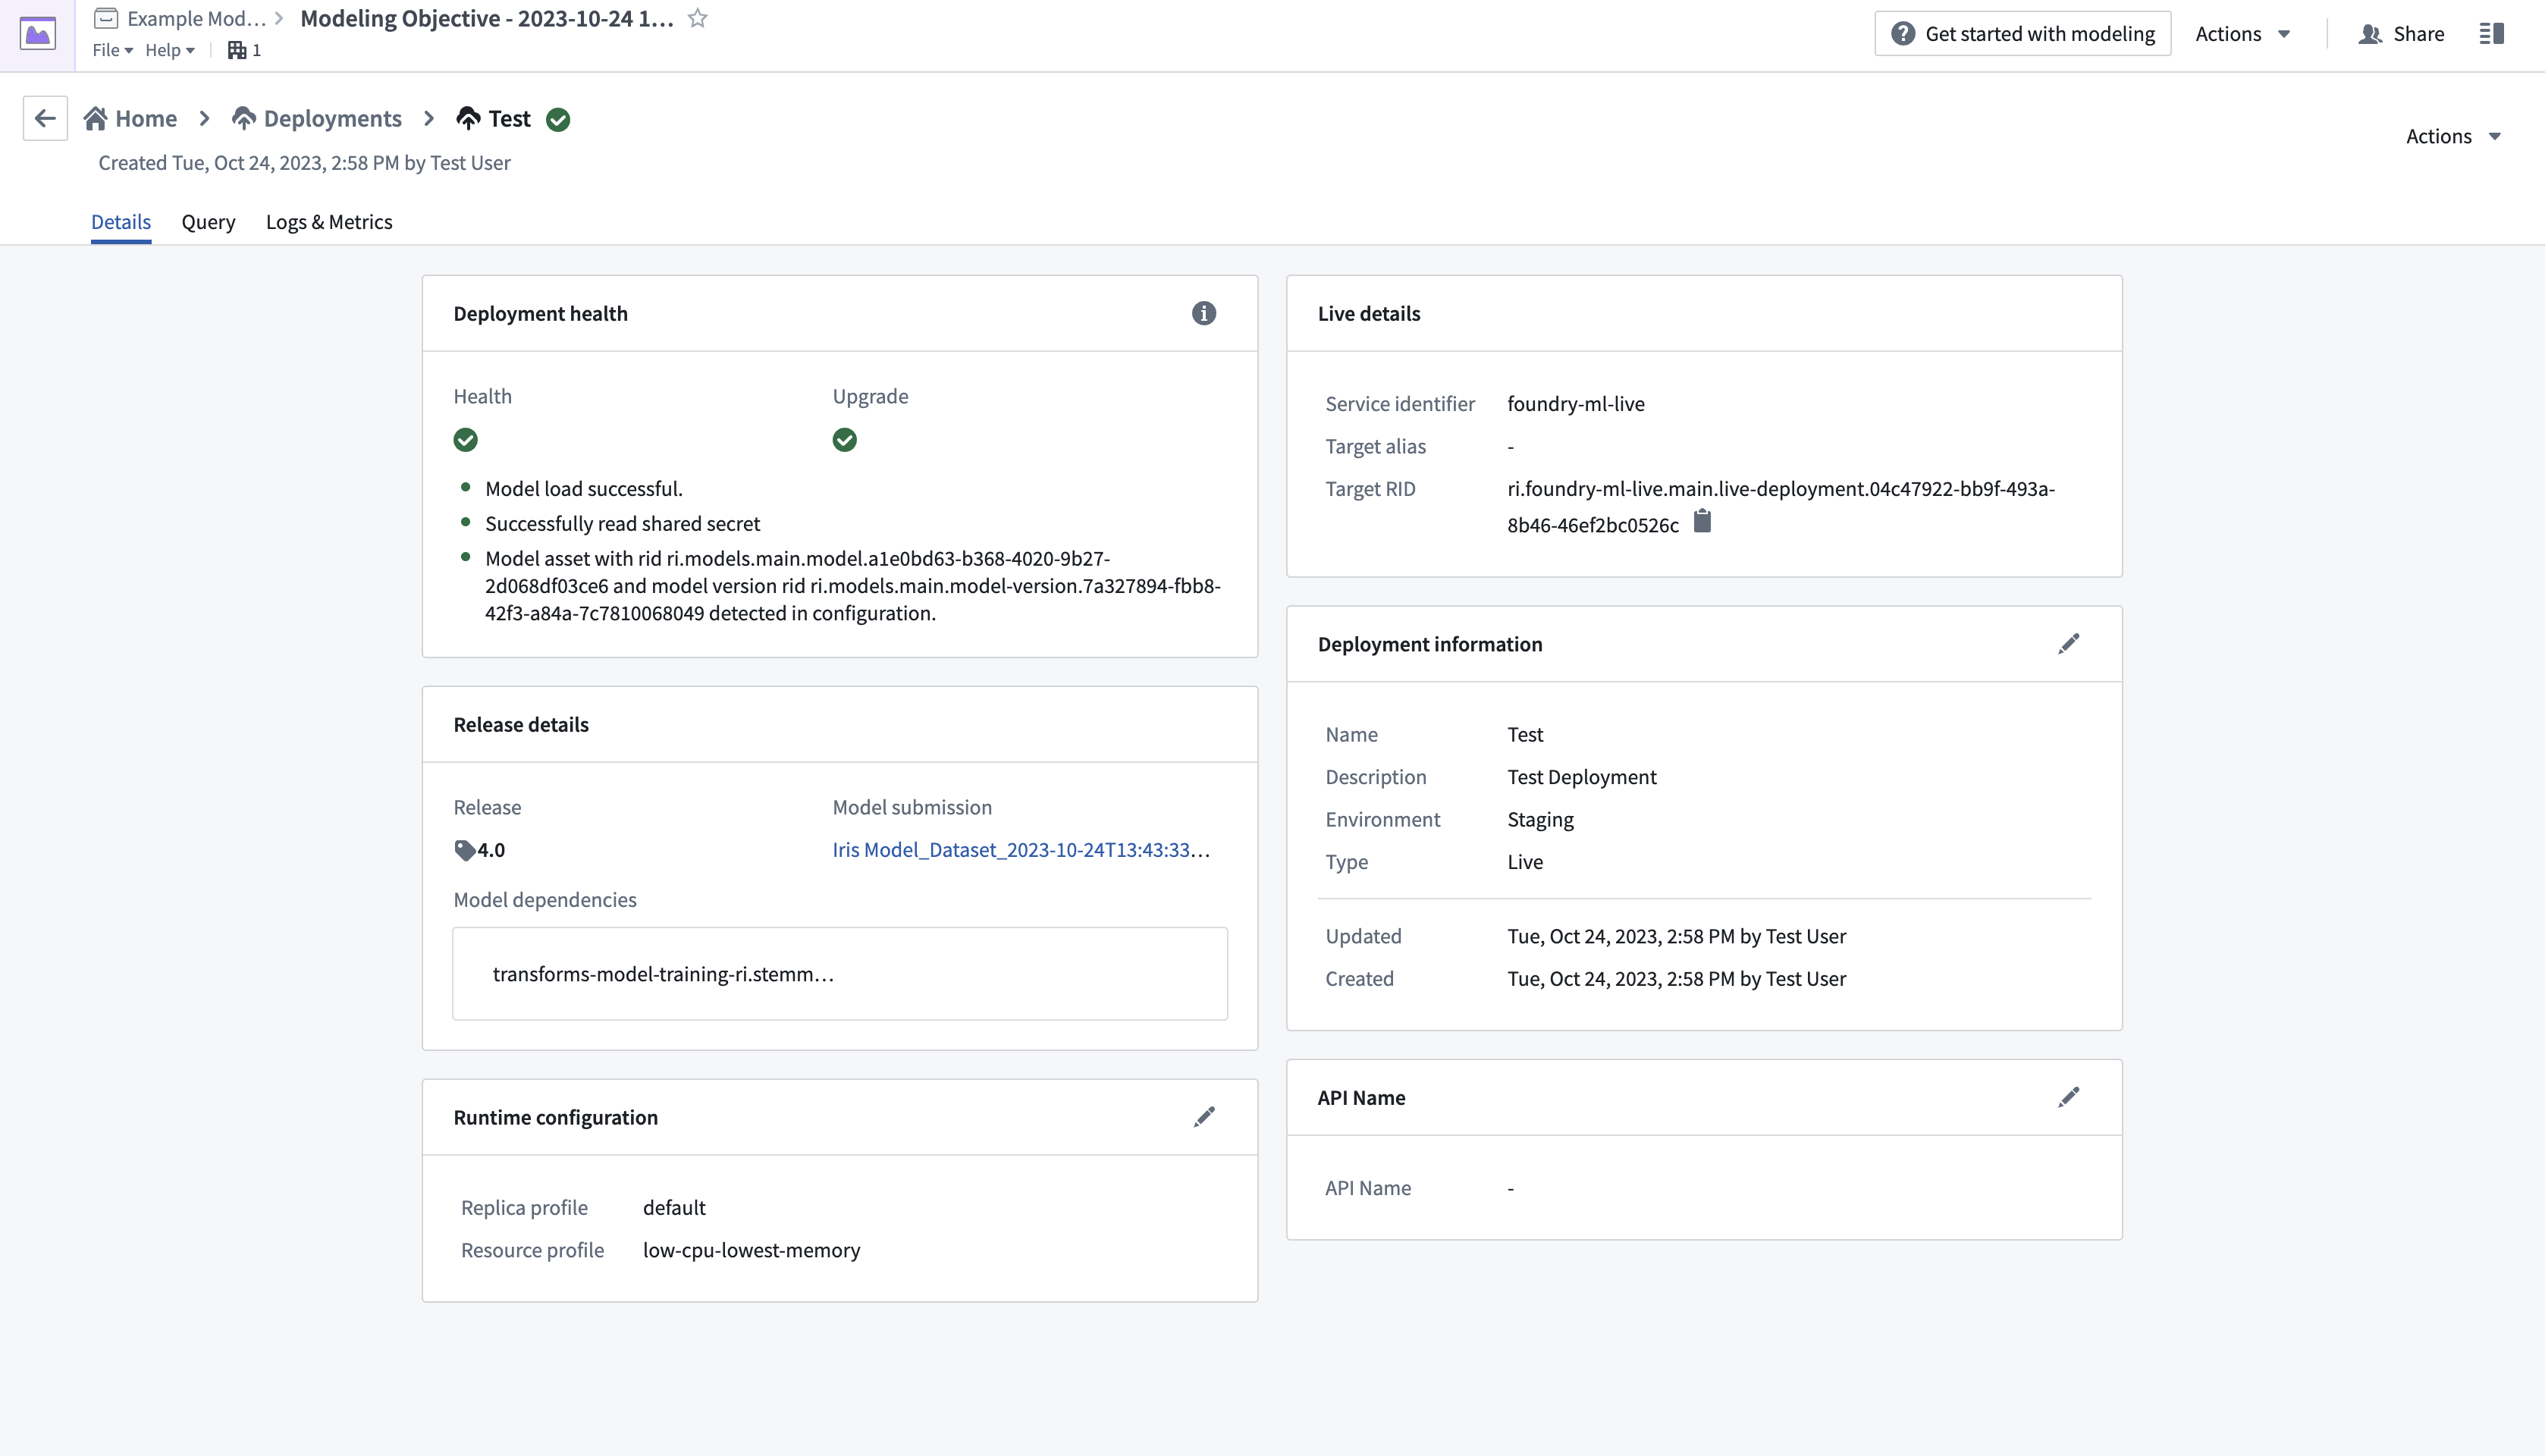Star the Modeling Objective as favorite

click(698, 18)
